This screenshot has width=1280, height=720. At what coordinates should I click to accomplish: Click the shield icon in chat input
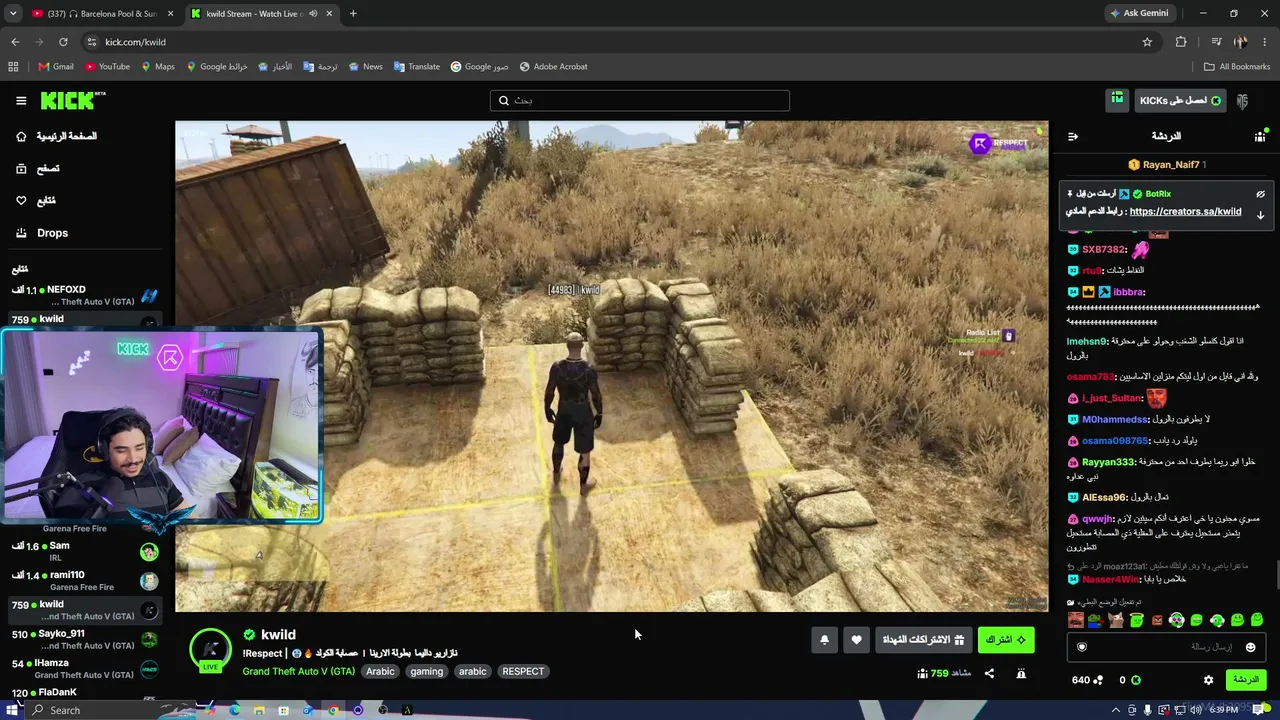point(1081,647)
